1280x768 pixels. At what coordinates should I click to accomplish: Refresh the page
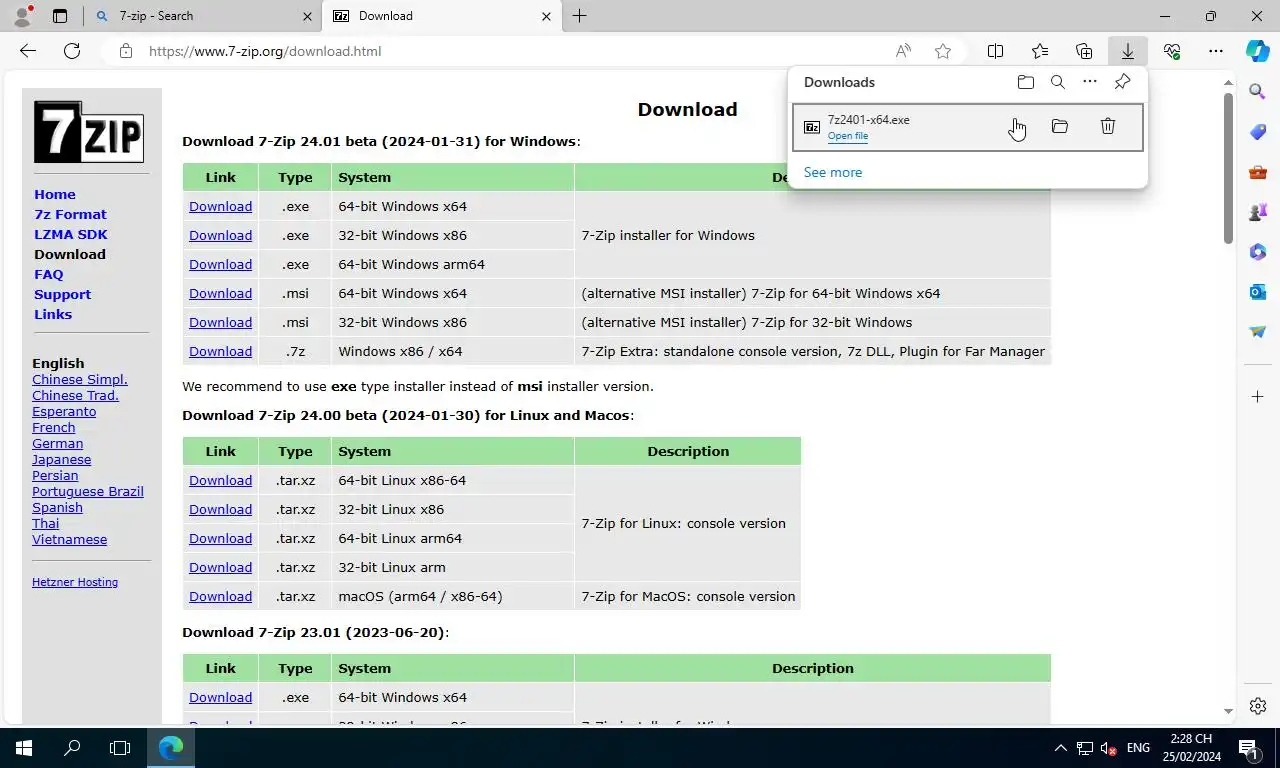pyautogui.click(x=72, y=51)
